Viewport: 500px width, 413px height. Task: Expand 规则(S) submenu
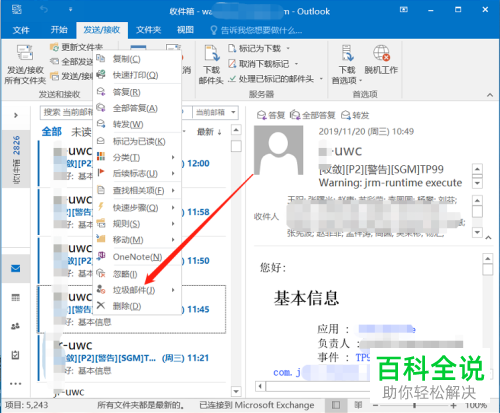(x=137, y=224)
